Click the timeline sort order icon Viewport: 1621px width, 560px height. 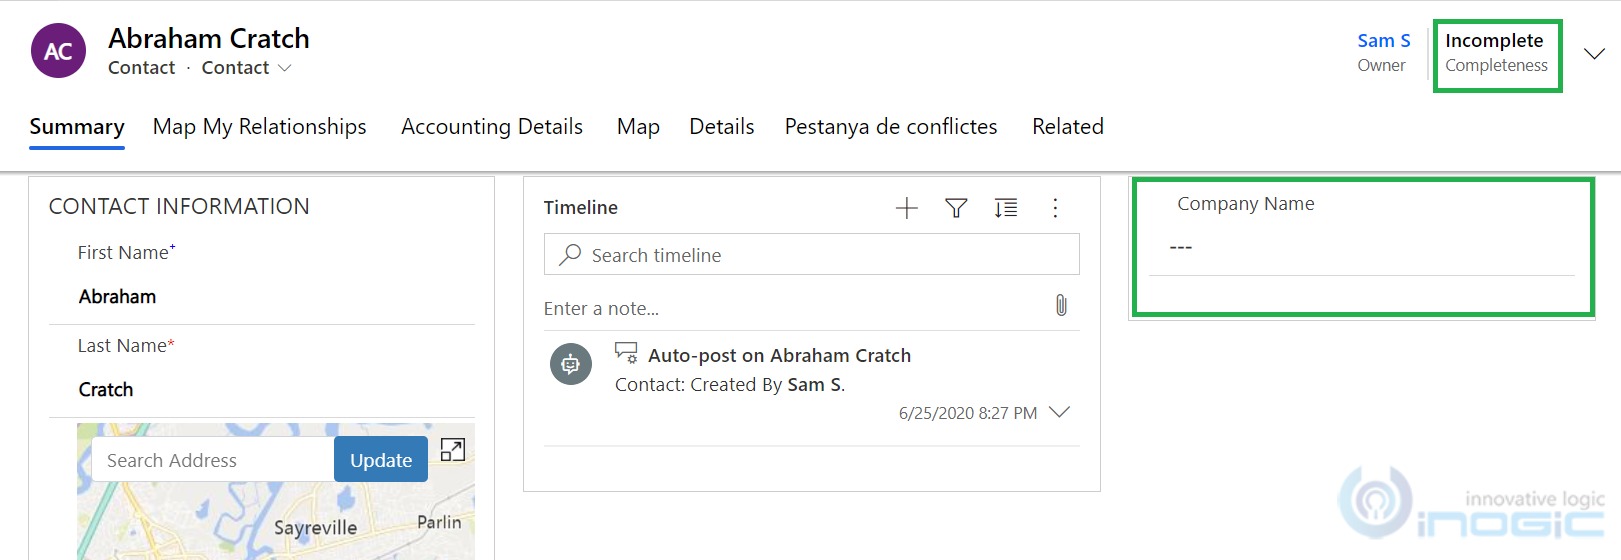[x=1005, y=208]
